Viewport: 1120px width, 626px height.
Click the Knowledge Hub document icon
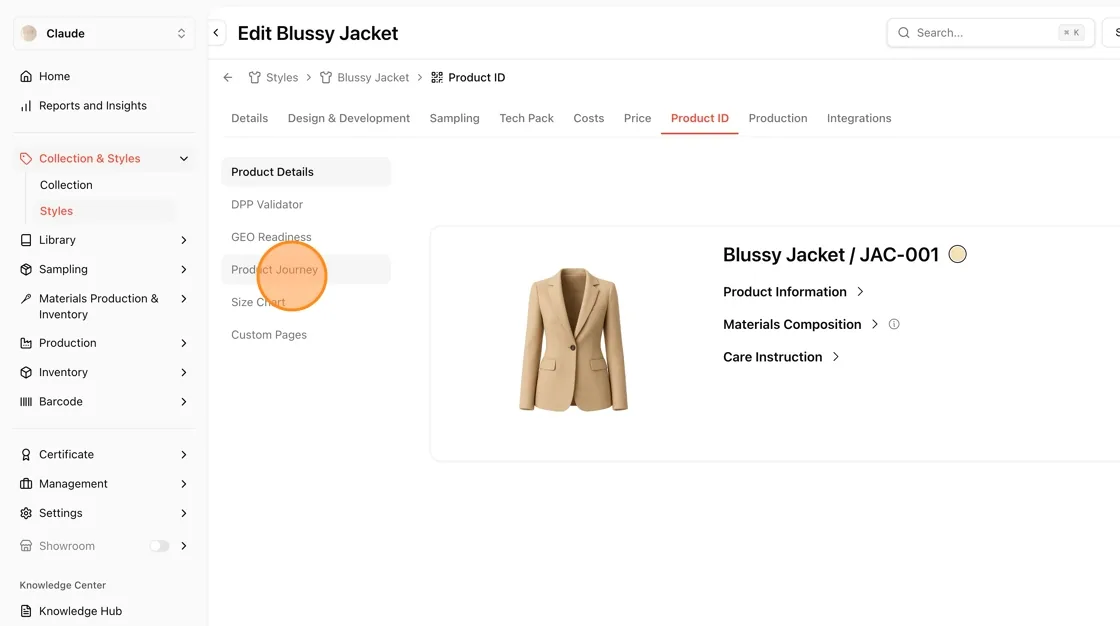pyautogui.click(x=26, y=611)
